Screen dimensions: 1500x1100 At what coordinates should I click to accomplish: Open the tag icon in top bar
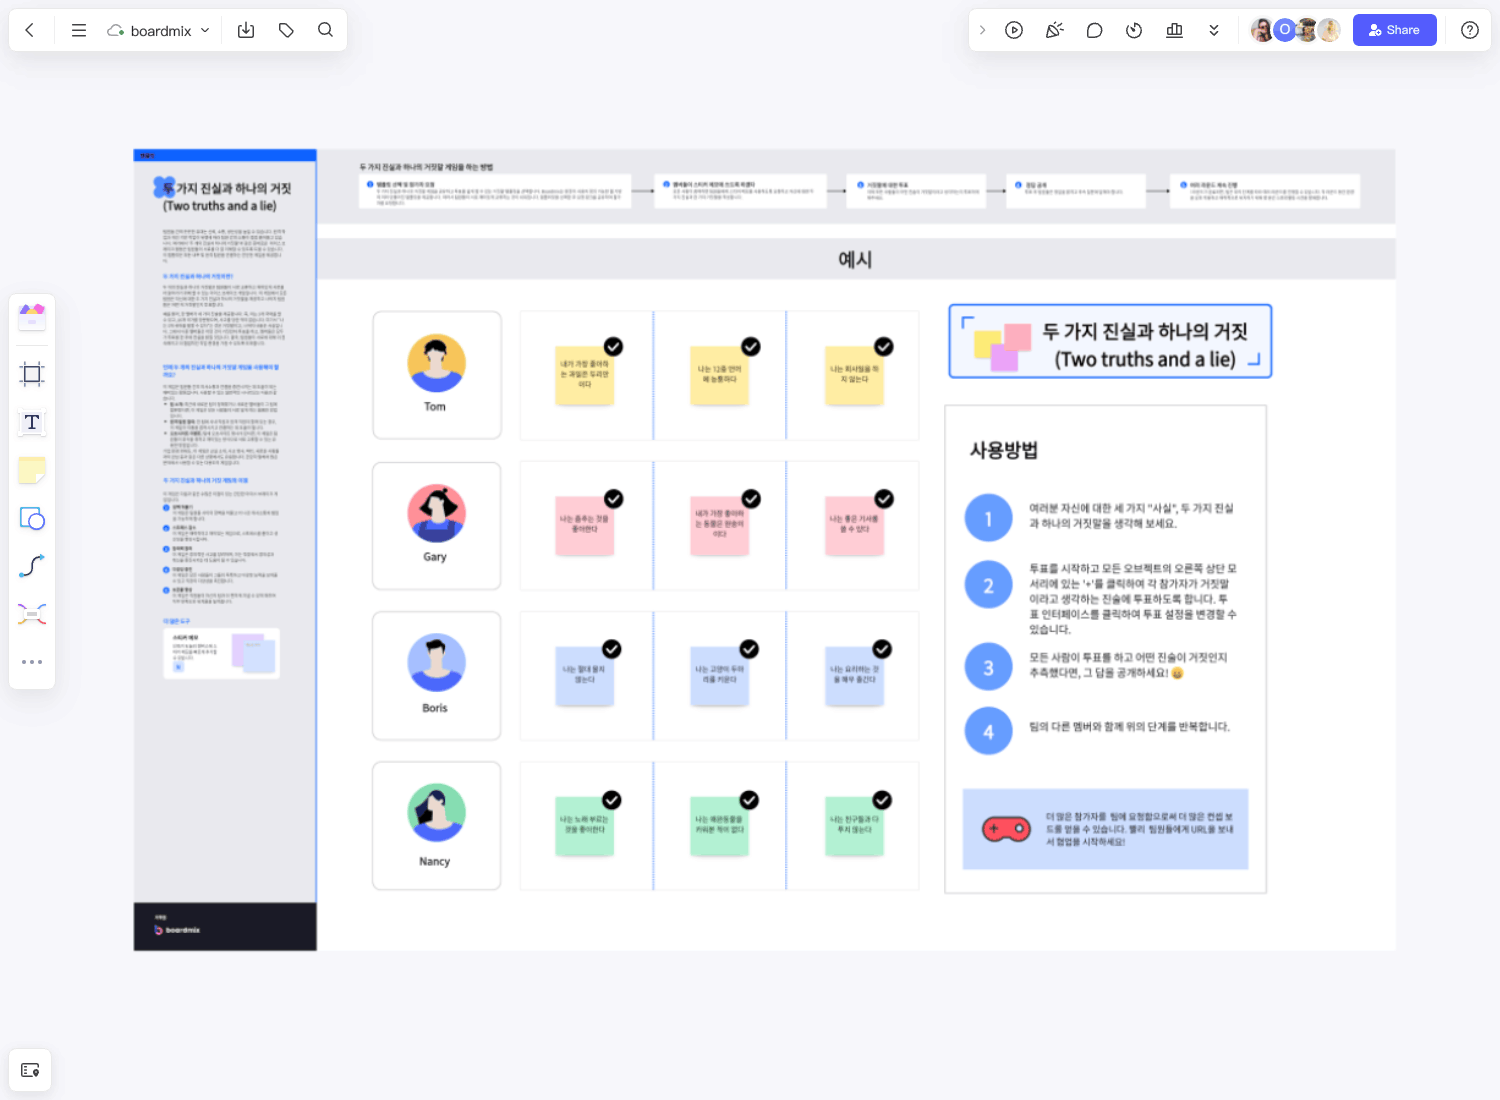[x=286, y=30]
